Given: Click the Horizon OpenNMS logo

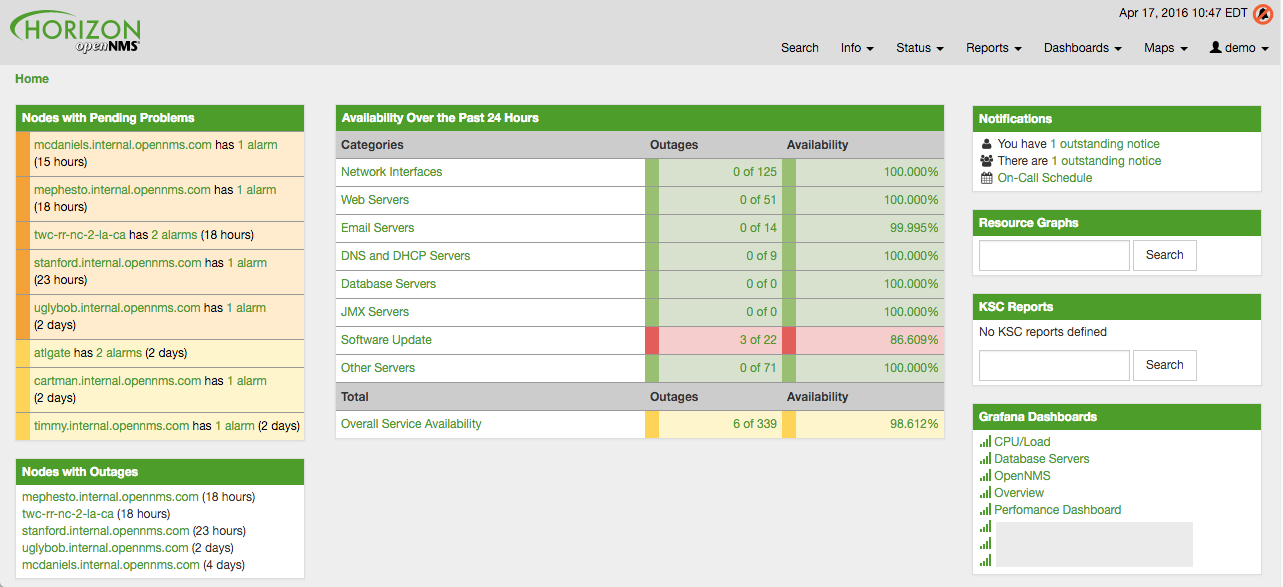Looking at the screenshot, I should [76, 32].
